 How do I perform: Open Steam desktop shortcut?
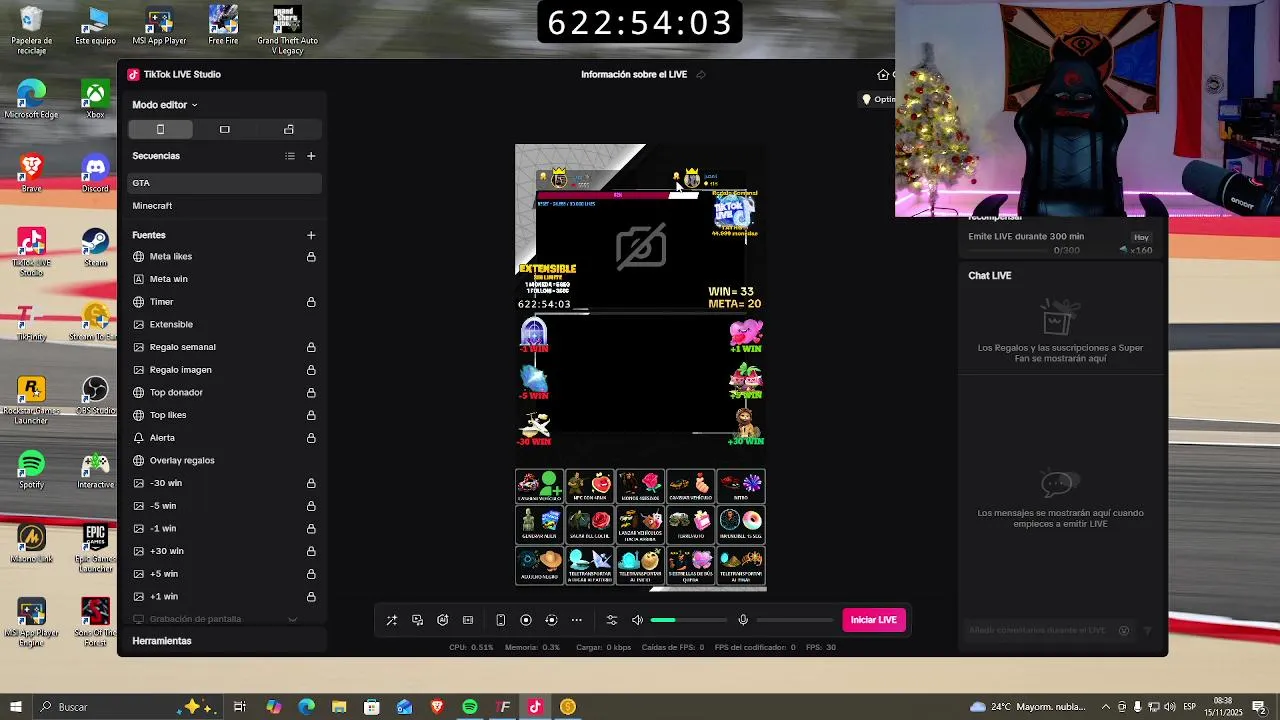(x=95, y=248)
